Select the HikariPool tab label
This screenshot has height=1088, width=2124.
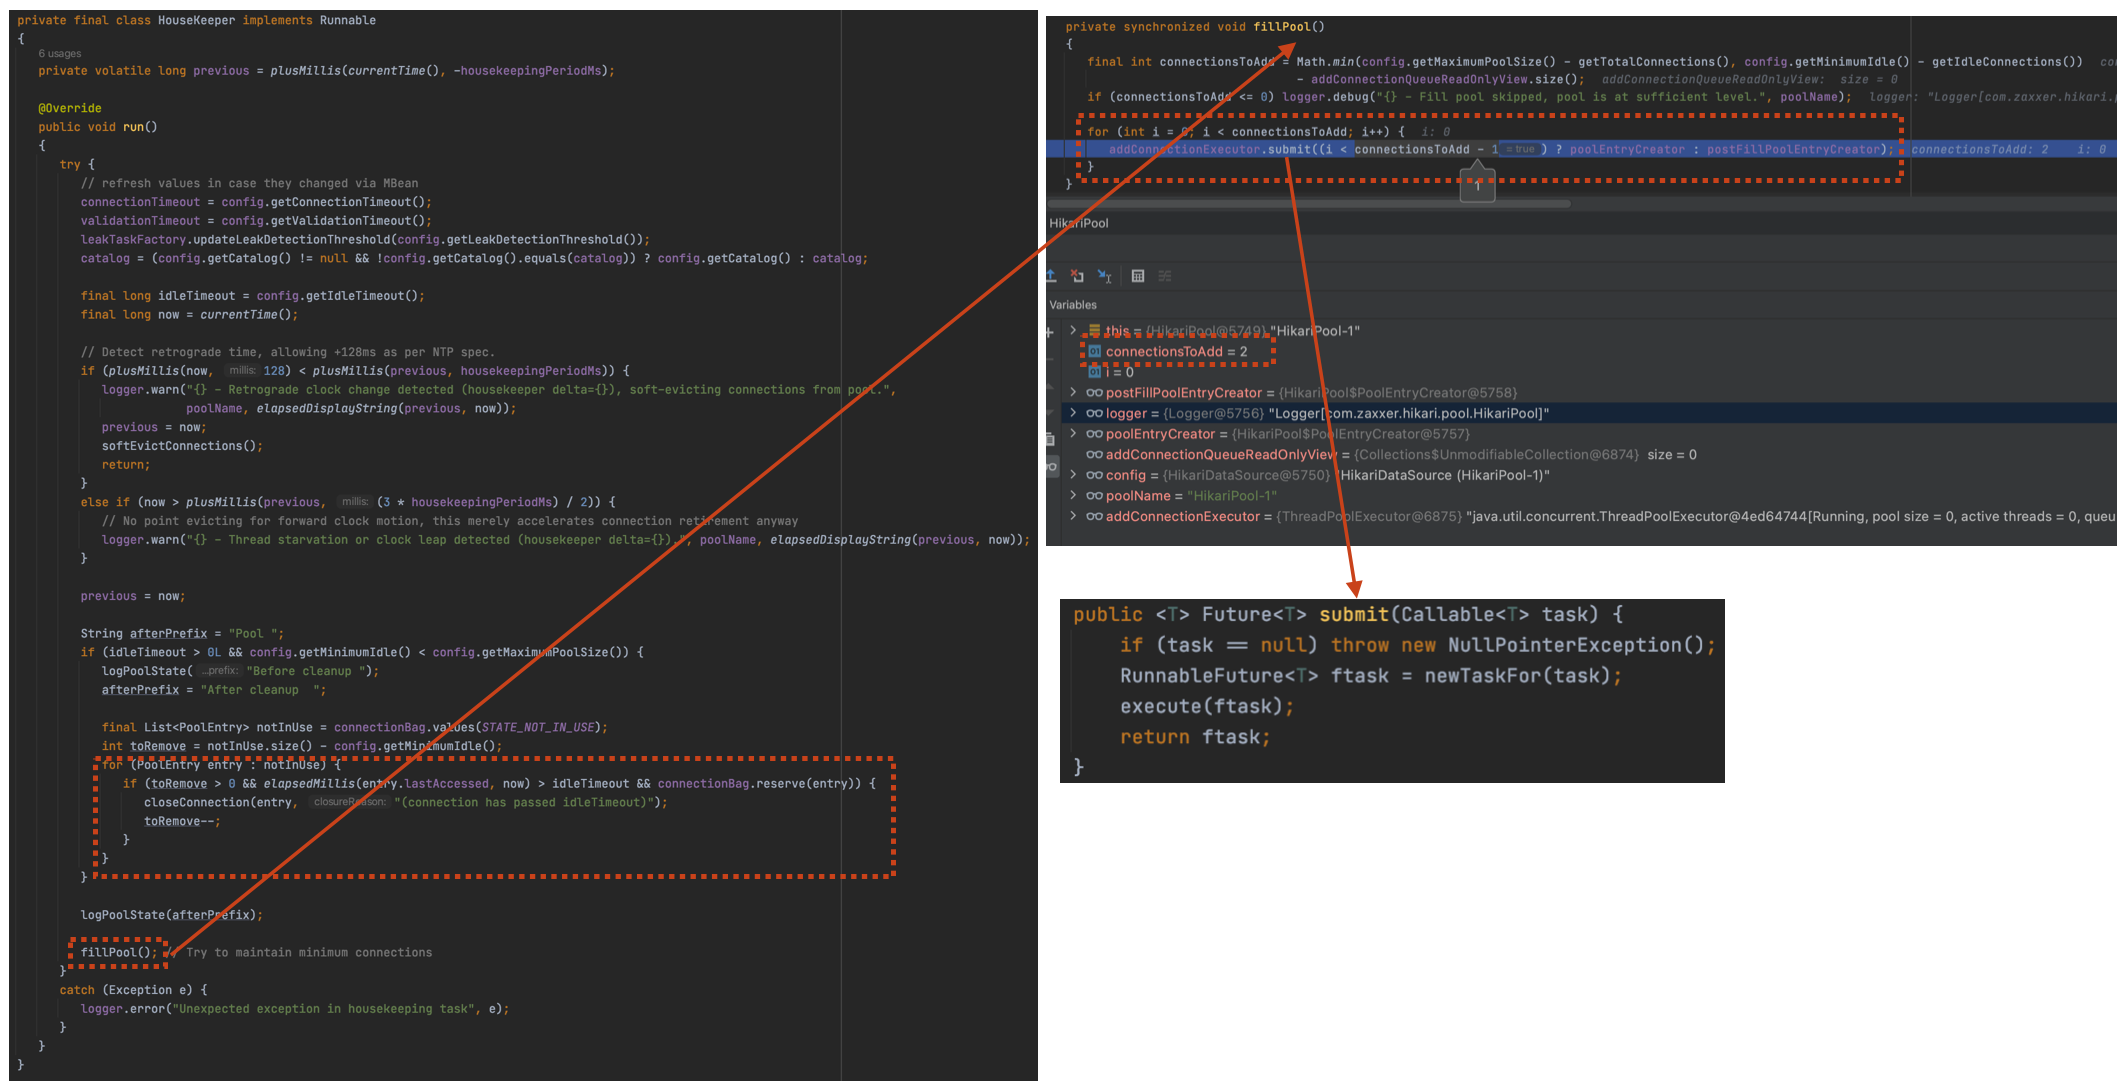(x=1079, y=223)
